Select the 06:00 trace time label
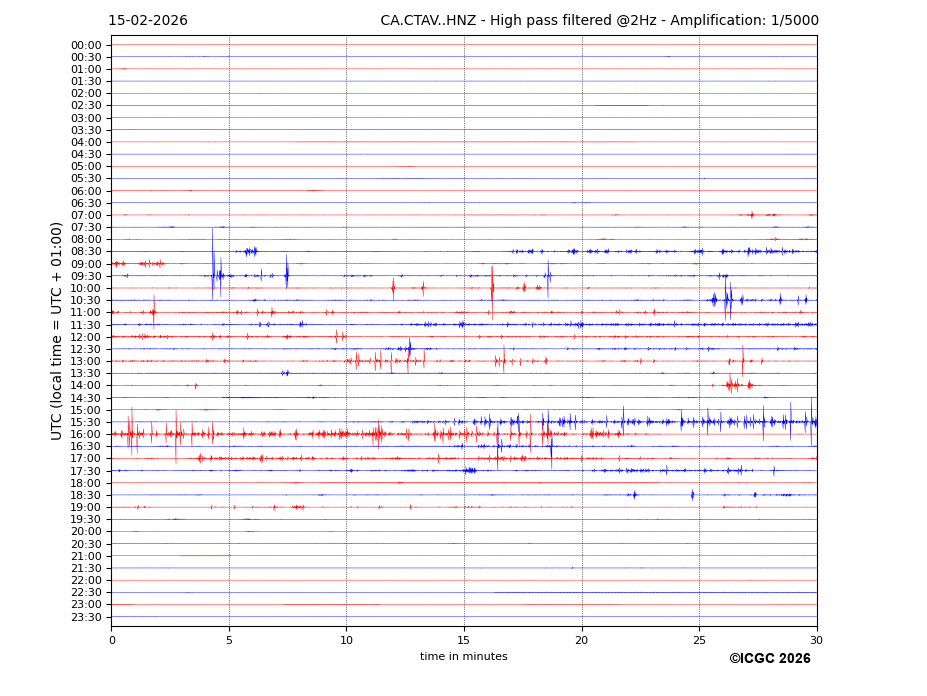Viewport: 927px width, 696px height. 86,191
